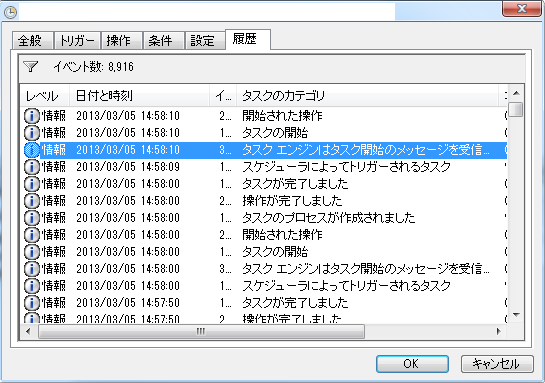Sort by the 日付と時刻 column header
The width and height of the screenshot is (545, 383).
point(139,96)
